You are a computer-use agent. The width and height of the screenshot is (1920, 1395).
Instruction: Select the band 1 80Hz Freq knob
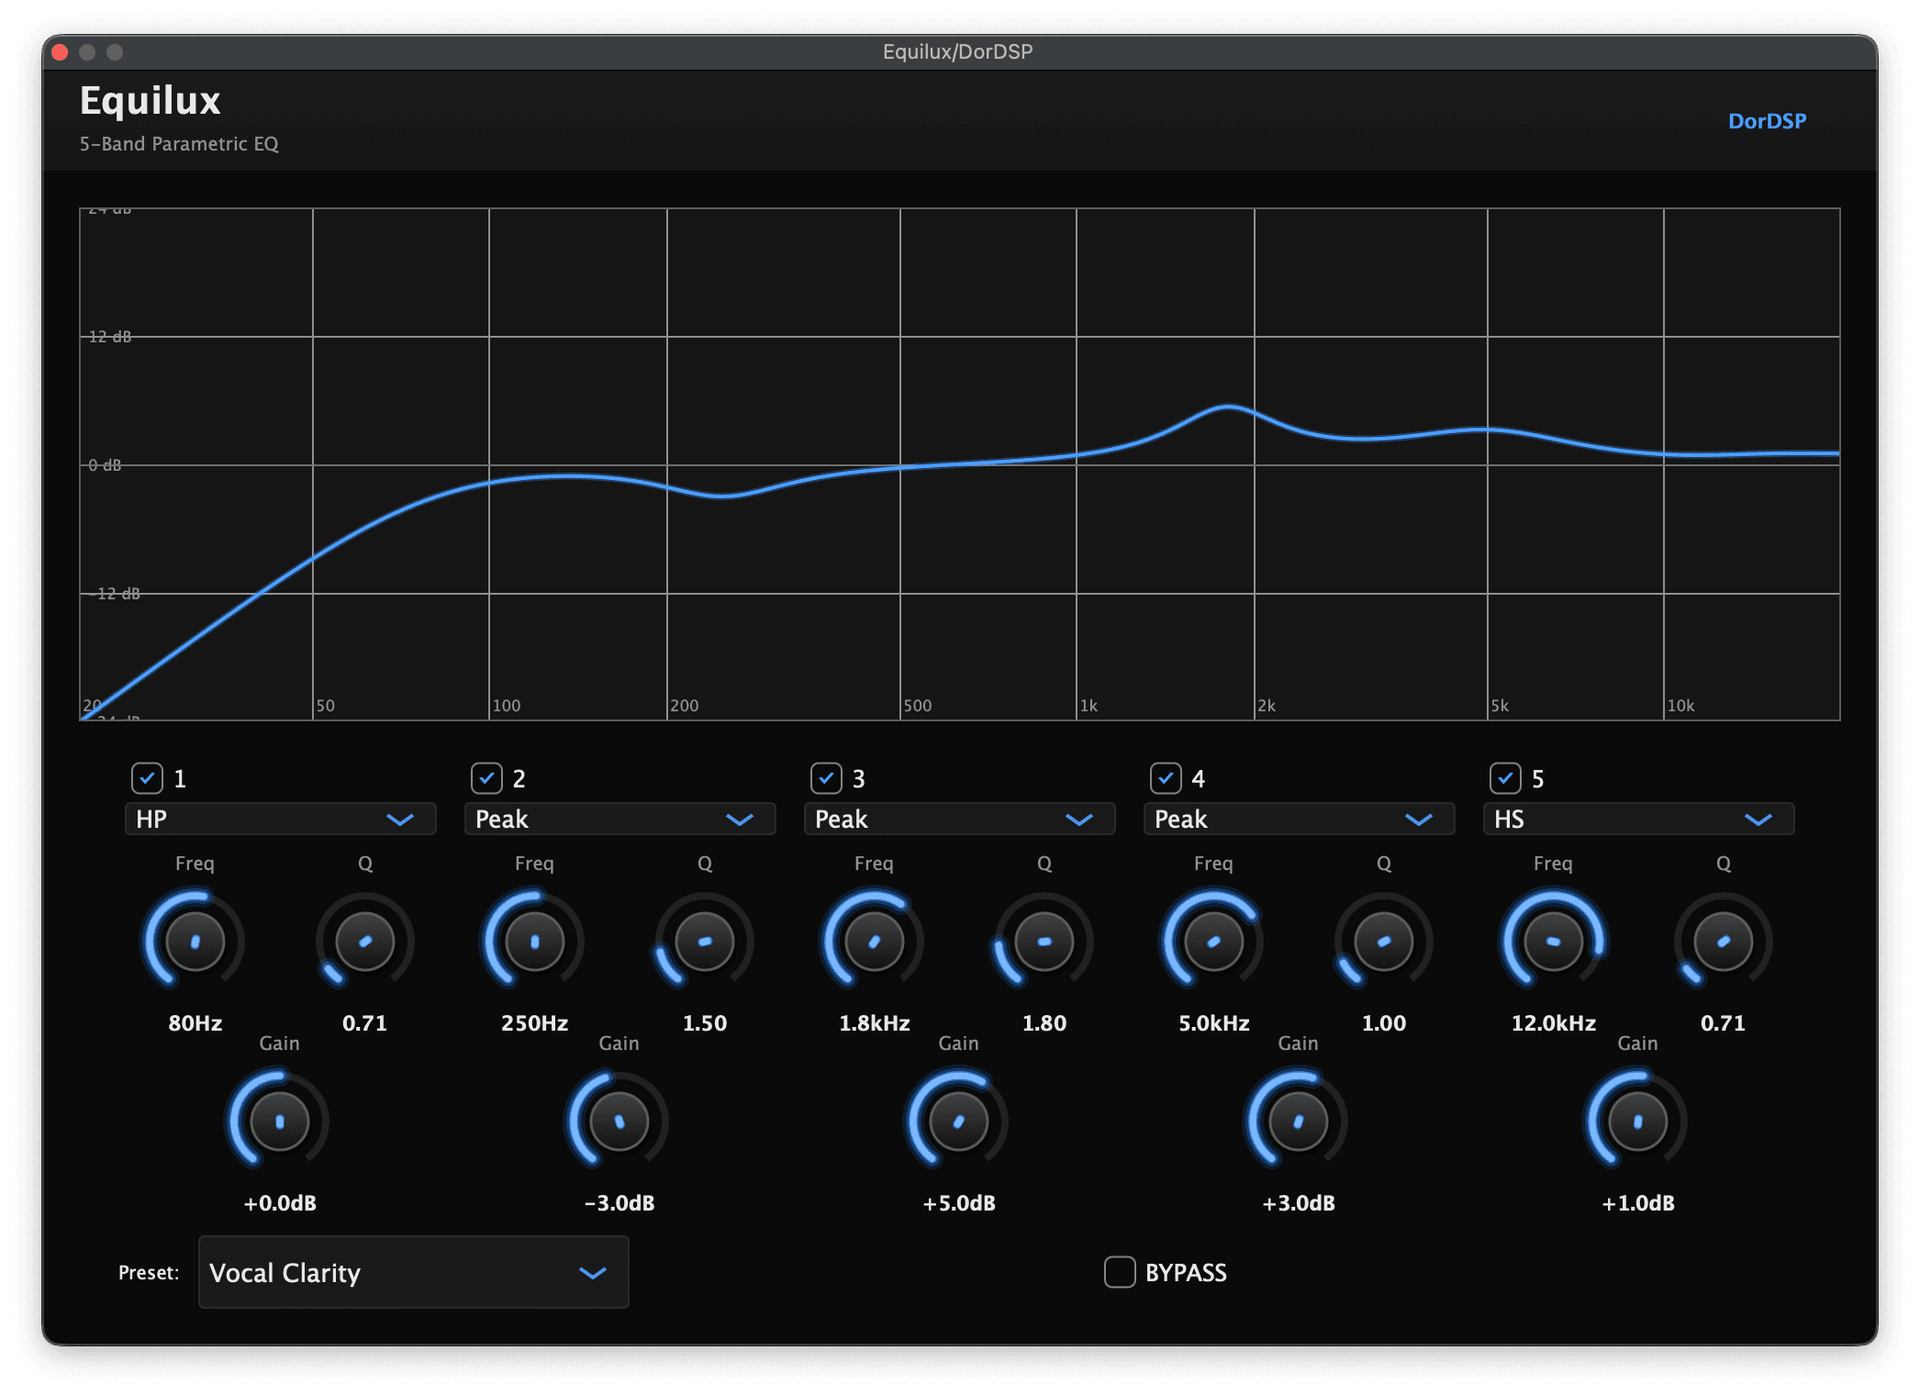[194, 941]
